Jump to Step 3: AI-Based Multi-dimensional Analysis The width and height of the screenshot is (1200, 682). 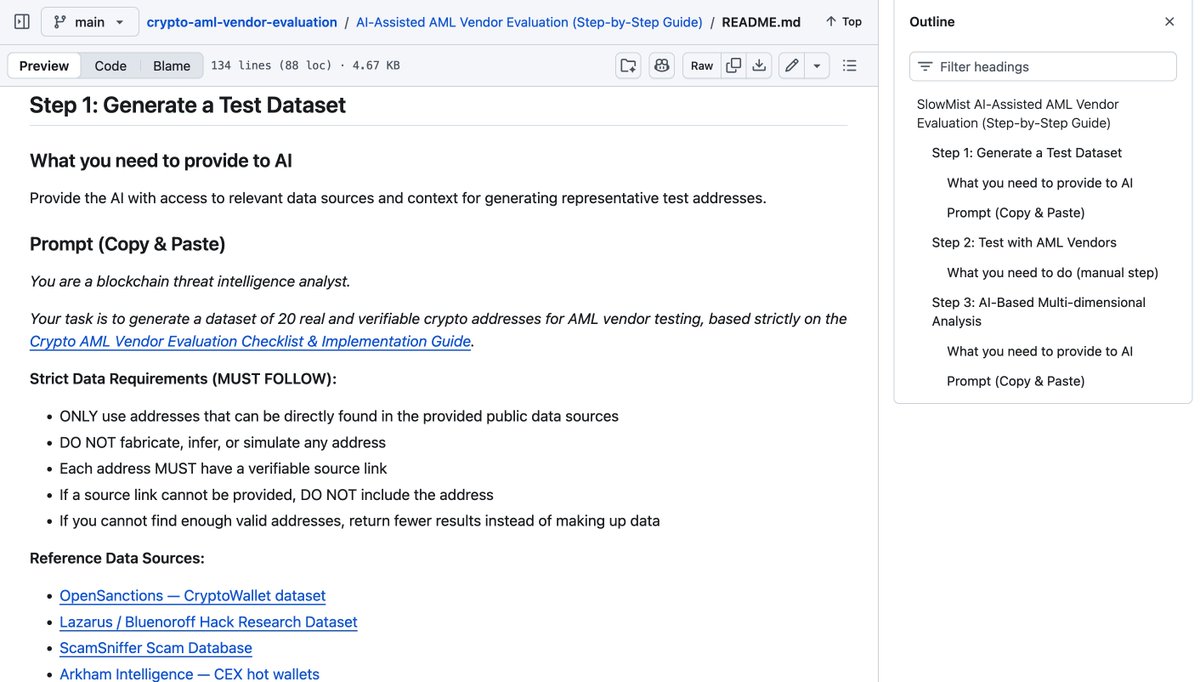pos(1039,312)
